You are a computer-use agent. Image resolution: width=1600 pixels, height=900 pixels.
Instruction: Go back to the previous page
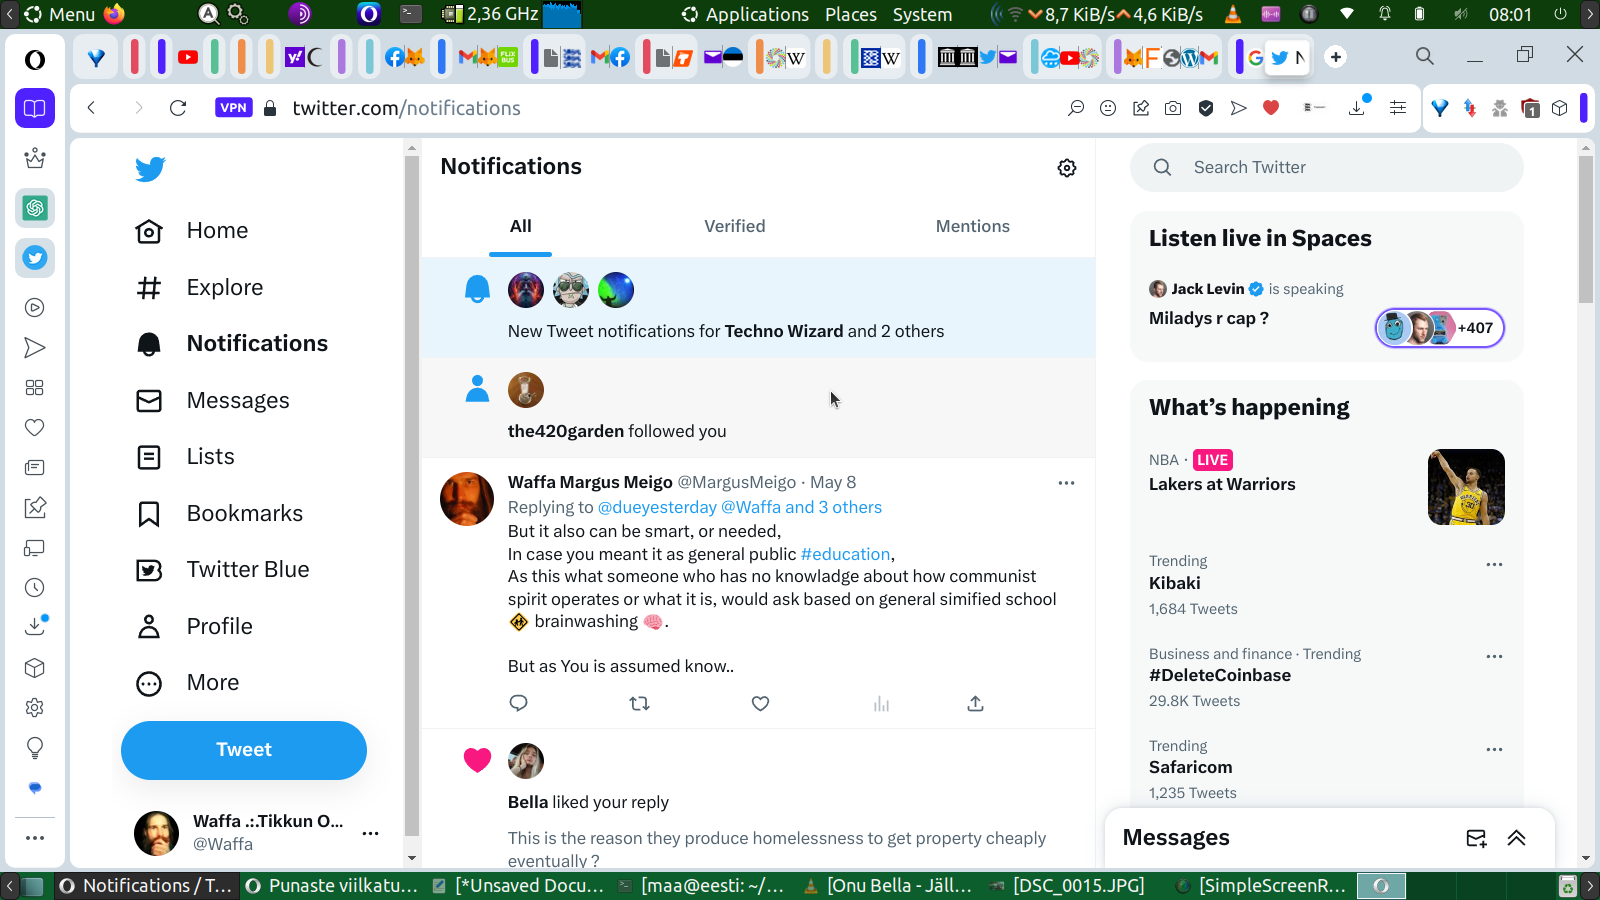click(x=91, y=108)
